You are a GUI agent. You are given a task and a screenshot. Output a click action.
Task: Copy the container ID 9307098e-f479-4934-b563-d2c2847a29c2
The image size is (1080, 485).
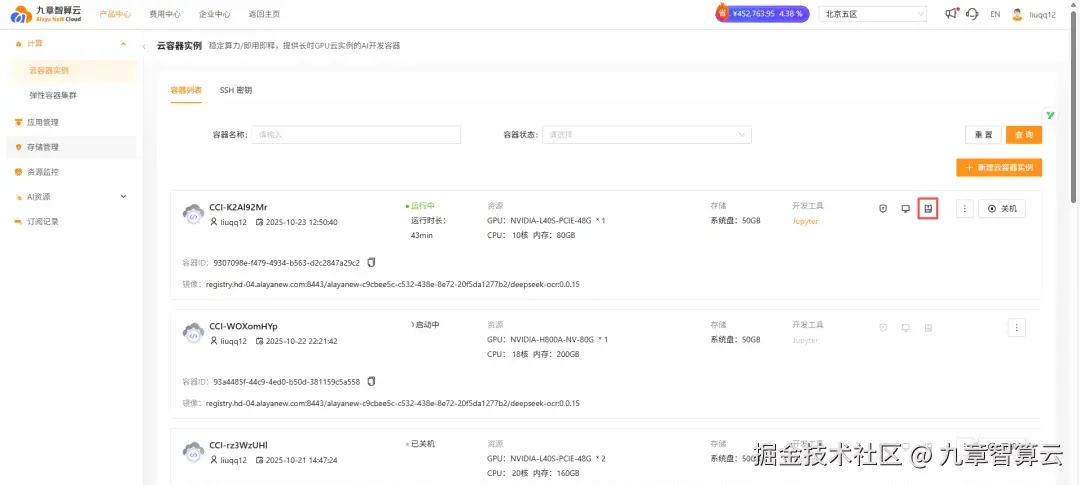click(x=372, y=262)
